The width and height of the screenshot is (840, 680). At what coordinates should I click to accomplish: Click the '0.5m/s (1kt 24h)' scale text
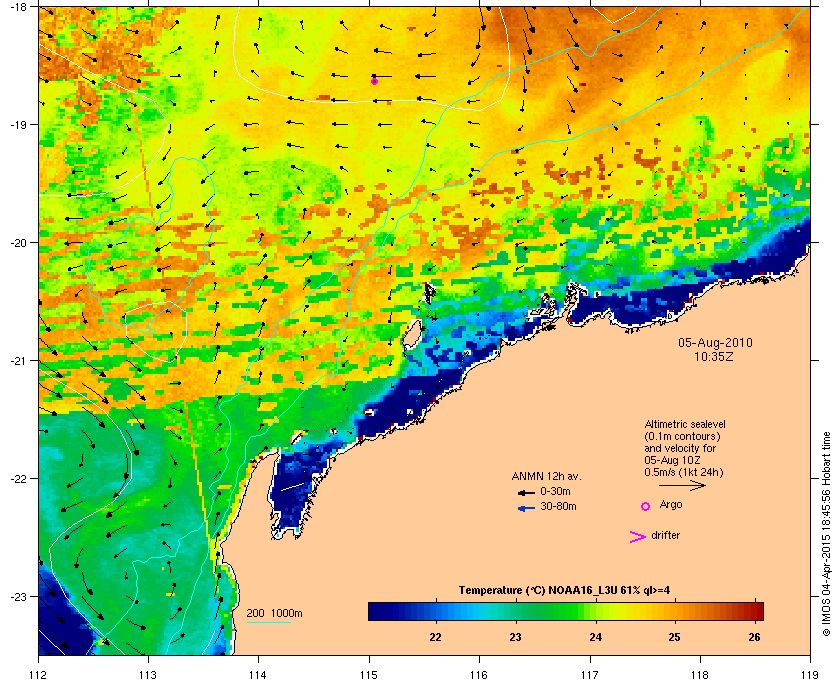pos(684,473)
